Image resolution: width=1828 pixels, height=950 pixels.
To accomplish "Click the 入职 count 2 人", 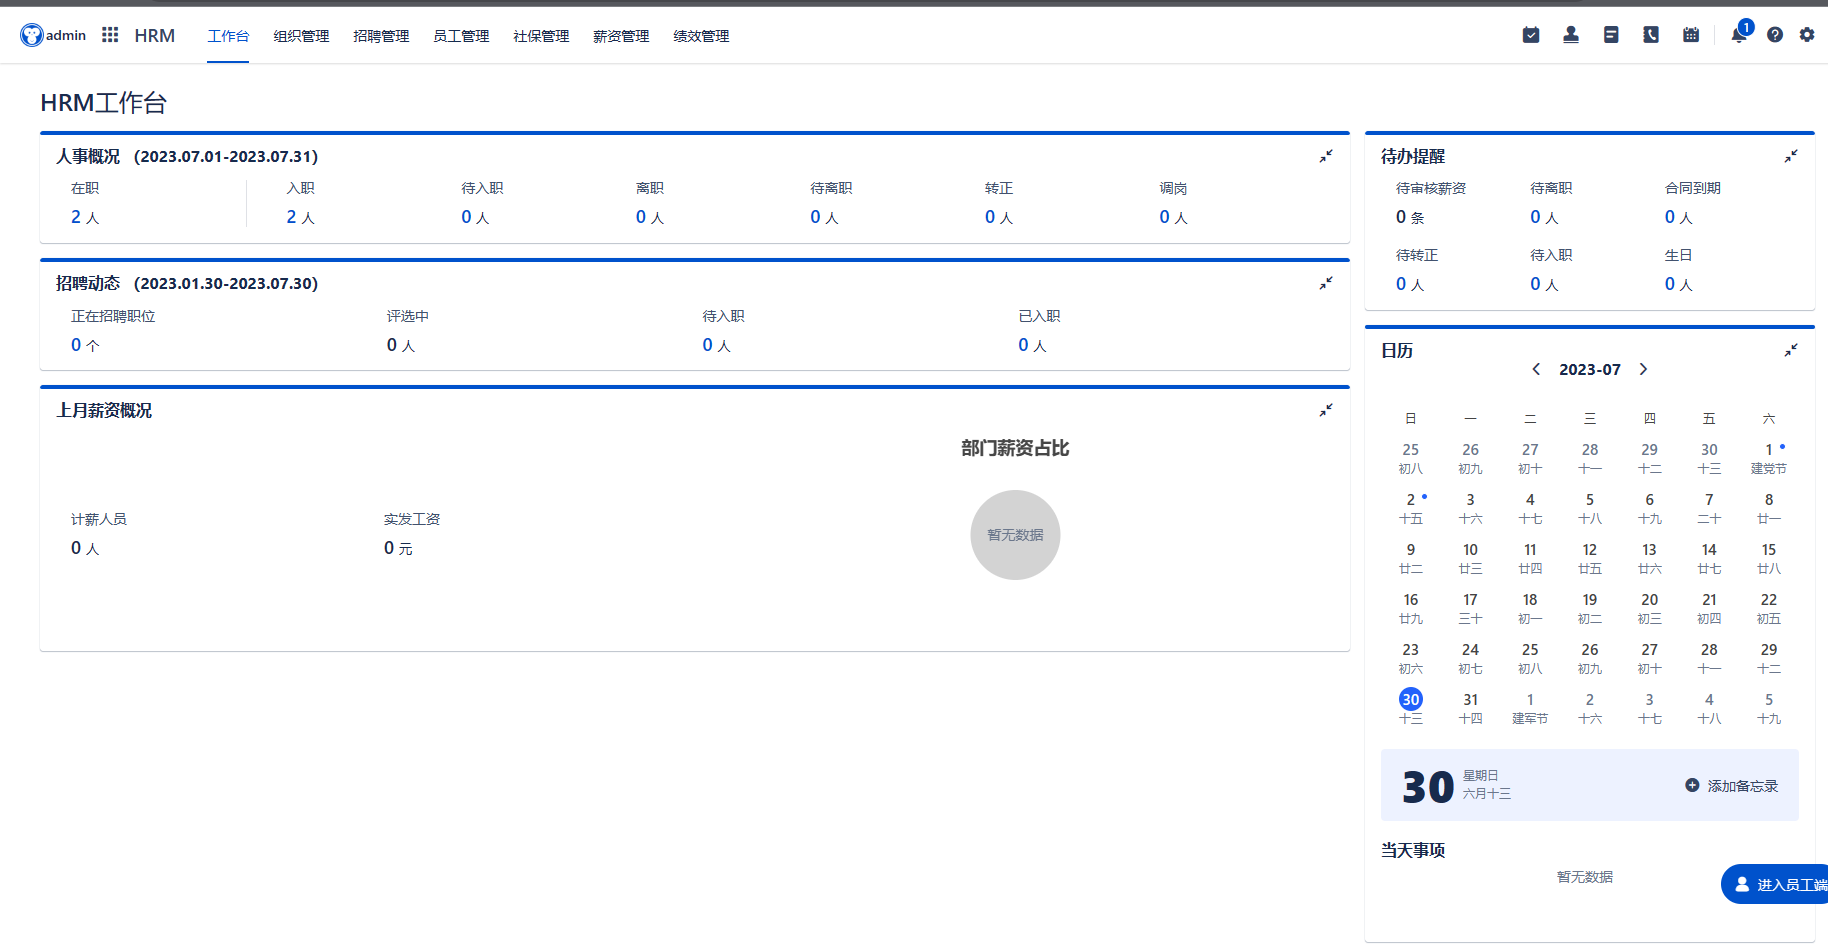I will pos(300,217).
